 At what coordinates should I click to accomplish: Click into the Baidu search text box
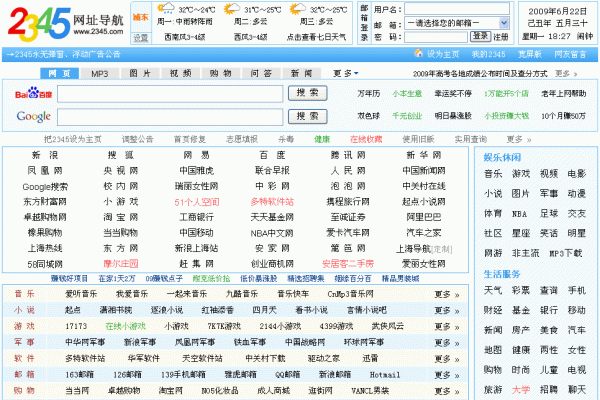[170, 92]
